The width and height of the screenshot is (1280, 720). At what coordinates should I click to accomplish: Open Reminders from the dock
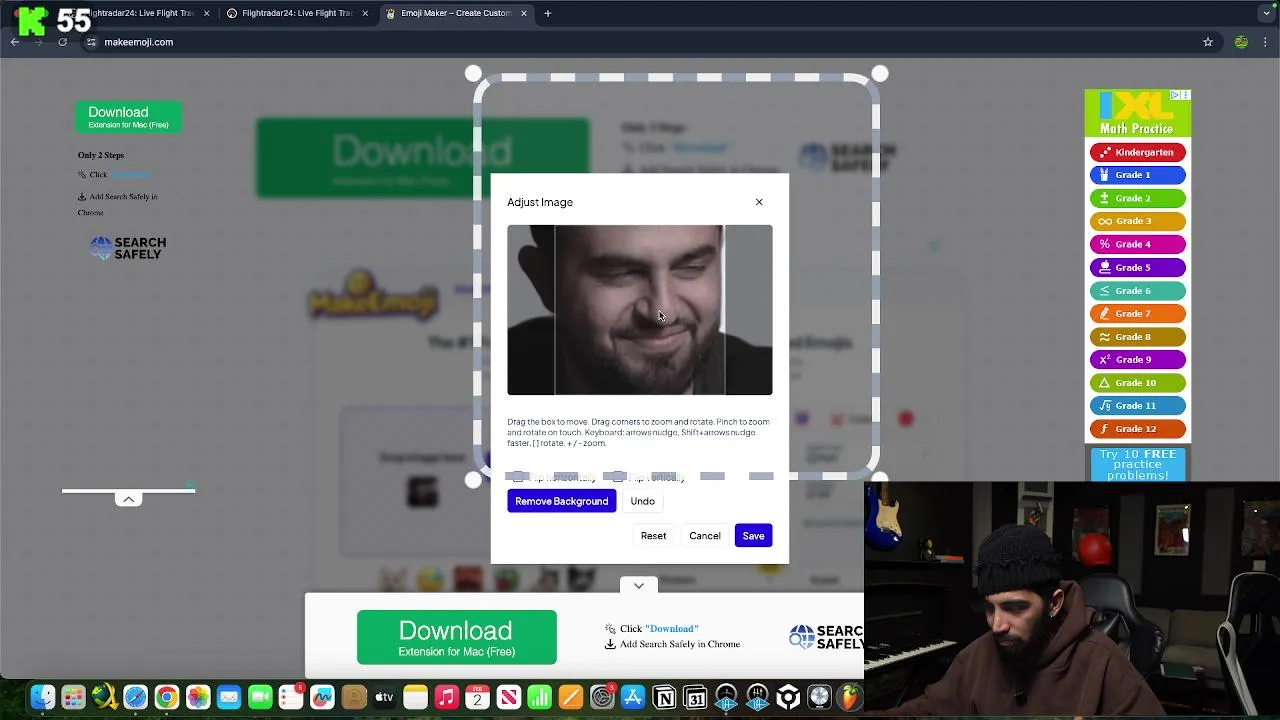click(x=291, y=697)
